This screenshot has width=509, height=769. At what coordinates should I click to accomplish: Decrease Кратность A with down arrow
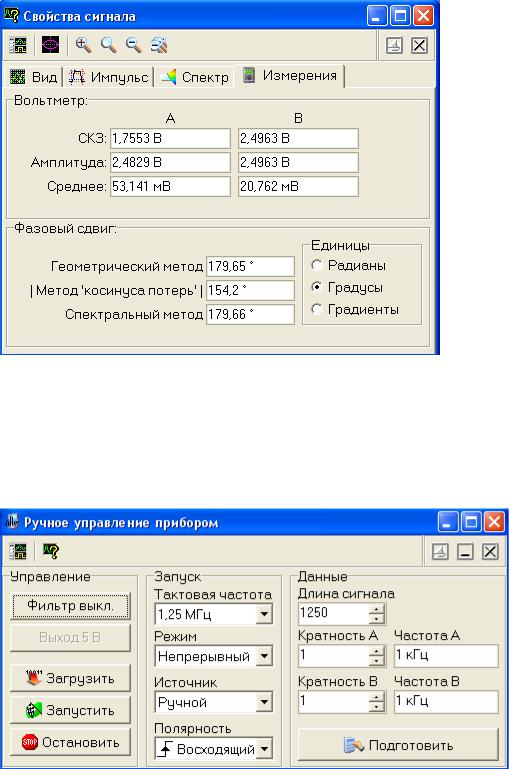click(x=376, y=660)
